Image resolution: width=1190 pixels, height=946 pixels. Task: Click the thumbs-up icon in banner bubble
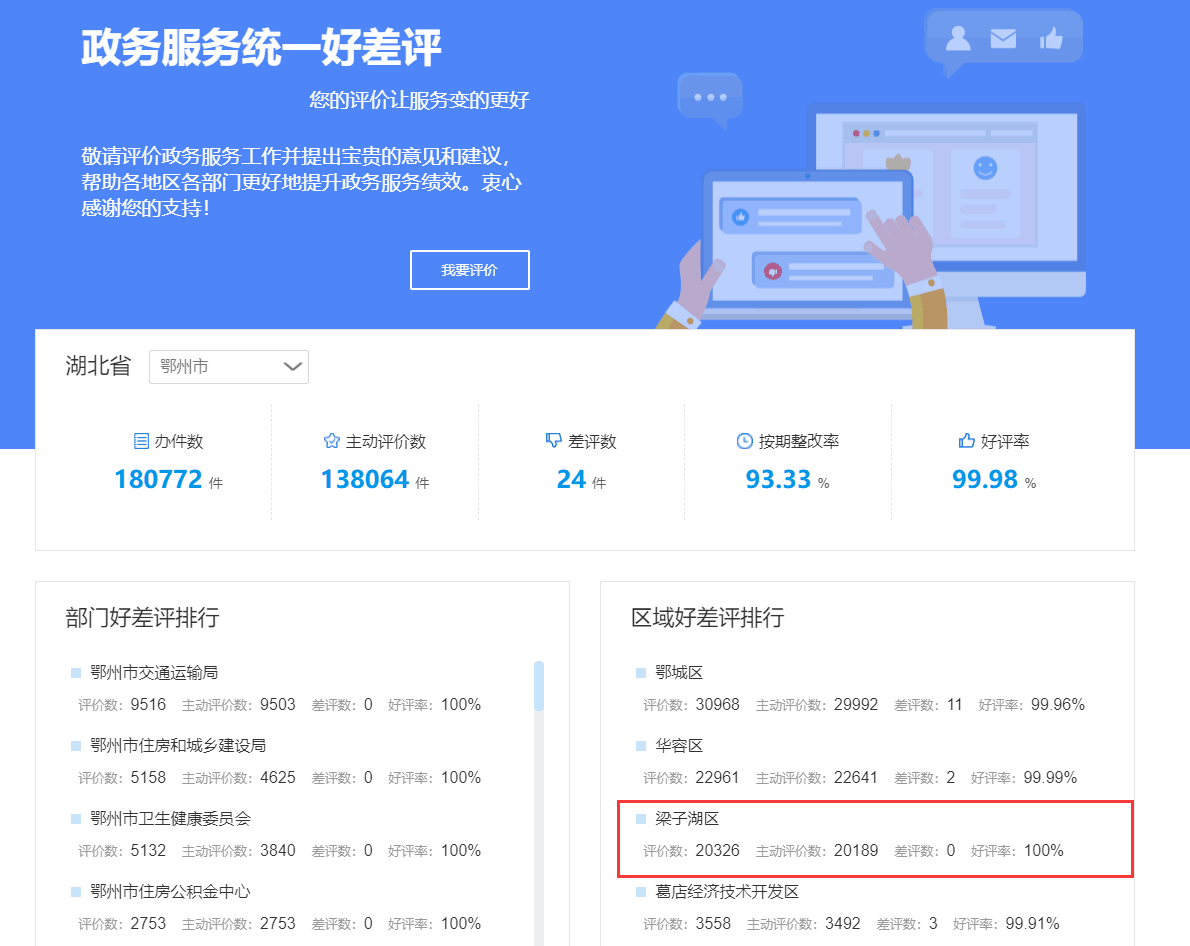[1051, 37]
